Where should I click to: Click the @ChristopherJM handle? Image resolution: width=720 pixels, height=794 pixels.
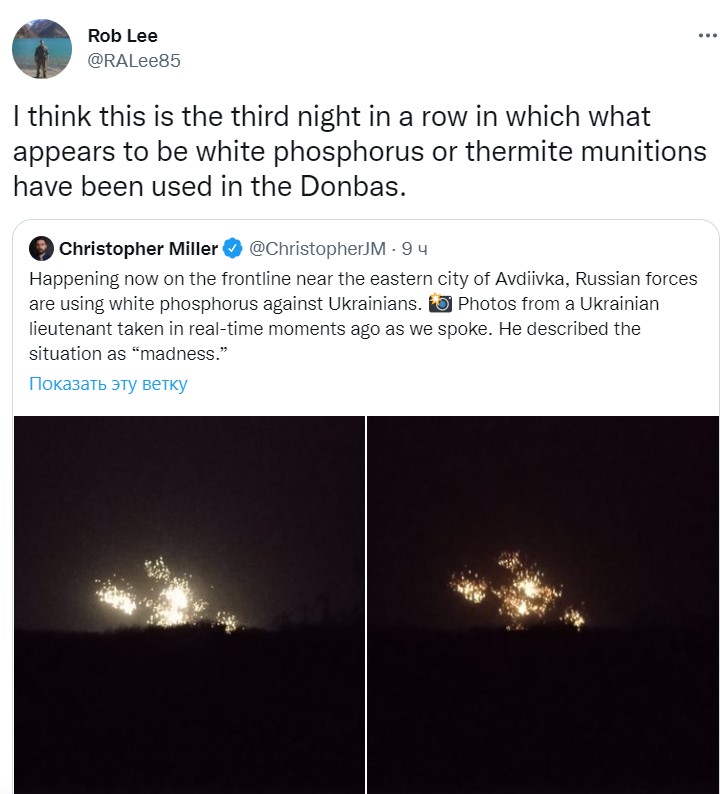click(x=314, y=248)
